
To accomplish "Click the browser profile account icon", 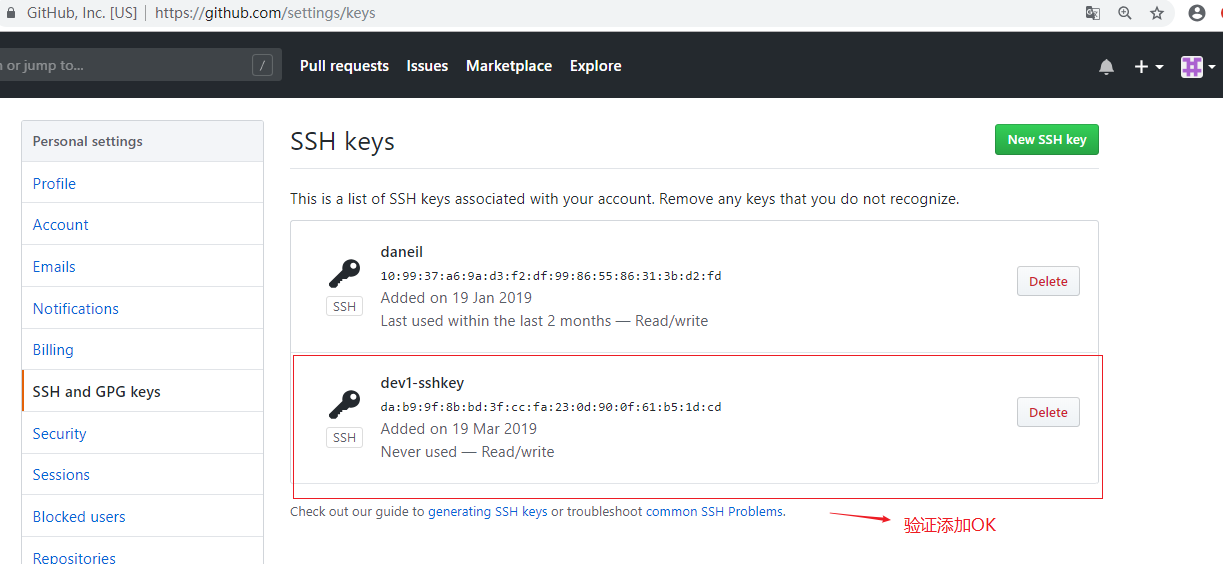I will (x=1196, y=13).
